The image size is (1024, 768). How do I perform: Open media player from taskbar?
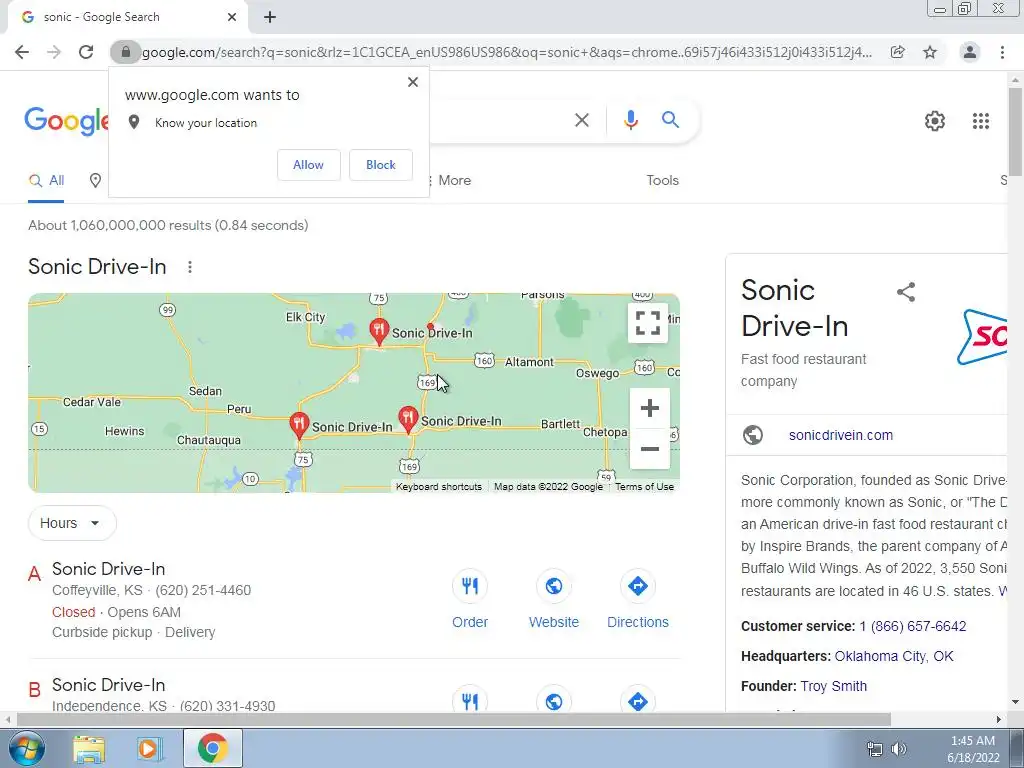[x=150, y=748]
